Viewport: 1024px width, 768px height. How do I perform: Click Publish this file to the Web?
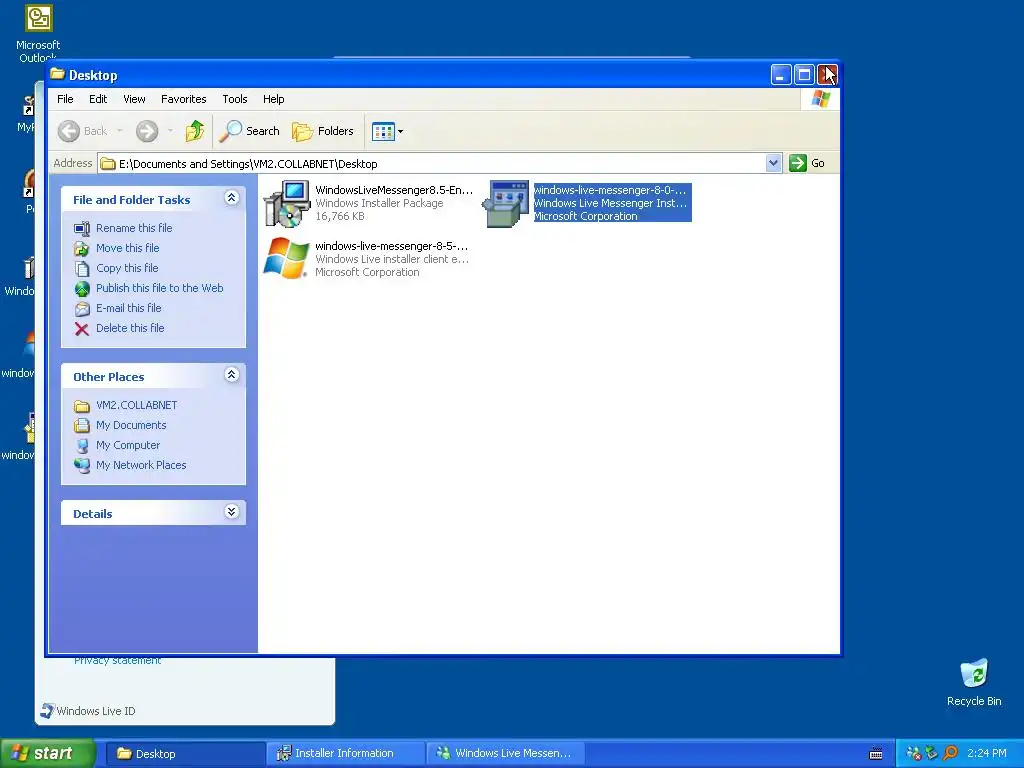[x=159, y=288]
